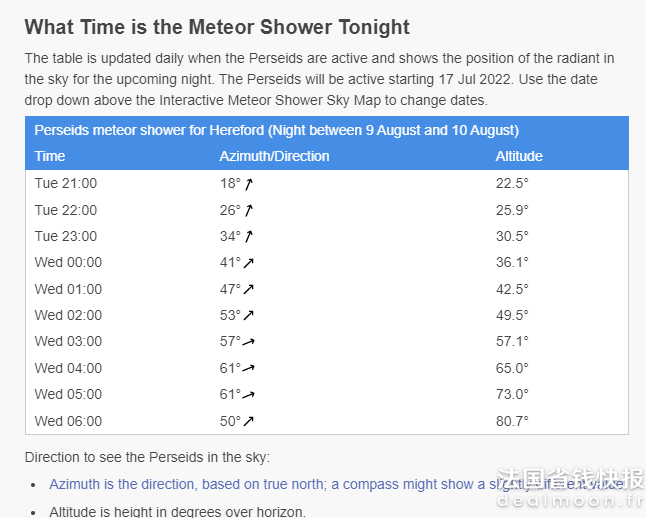Screen dimensions: 646x518
Task: Click the east-pointing arrow beside 57° azimuth
Action: (248, 342)
